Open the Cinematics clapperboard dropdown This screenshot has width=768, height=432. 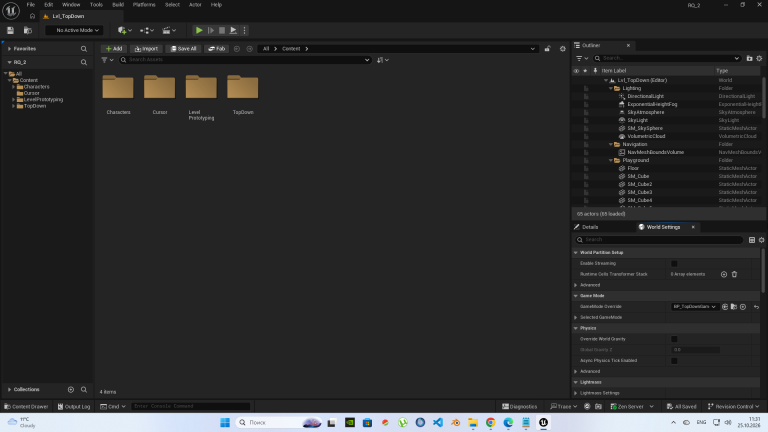click(169, 30)
